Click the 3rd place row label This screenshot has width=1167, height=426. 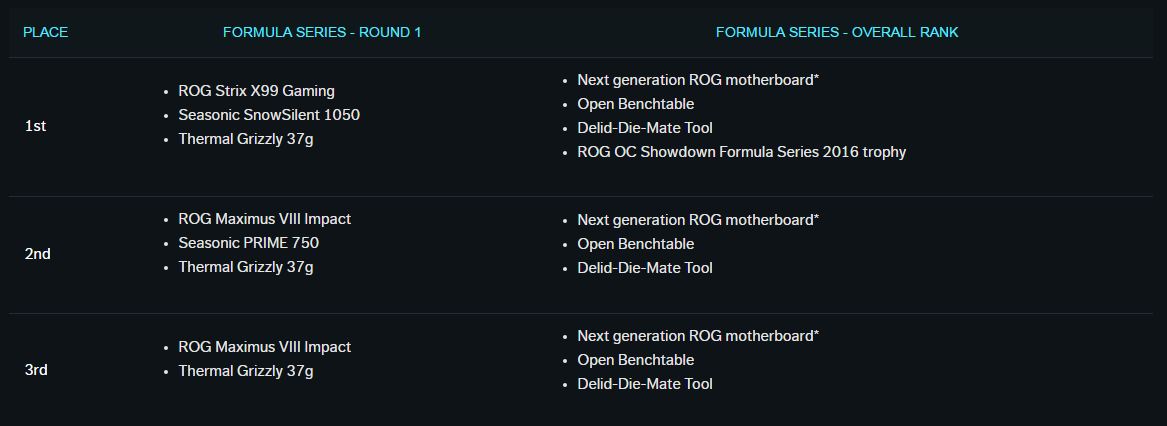(x=36, y=369)
